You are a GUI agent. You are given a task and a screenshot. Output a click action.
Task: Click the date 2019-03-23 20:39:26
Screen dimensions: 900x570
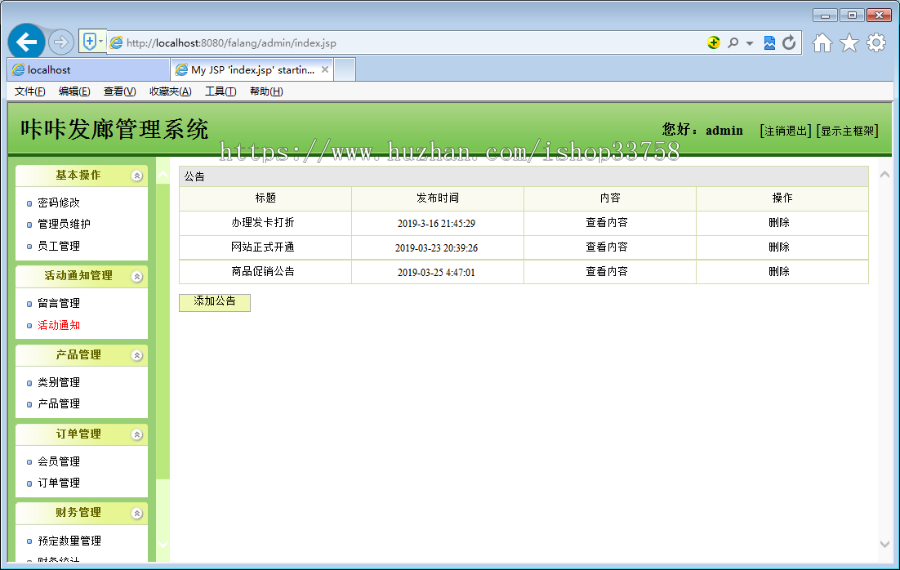click(x=436, y=248)
